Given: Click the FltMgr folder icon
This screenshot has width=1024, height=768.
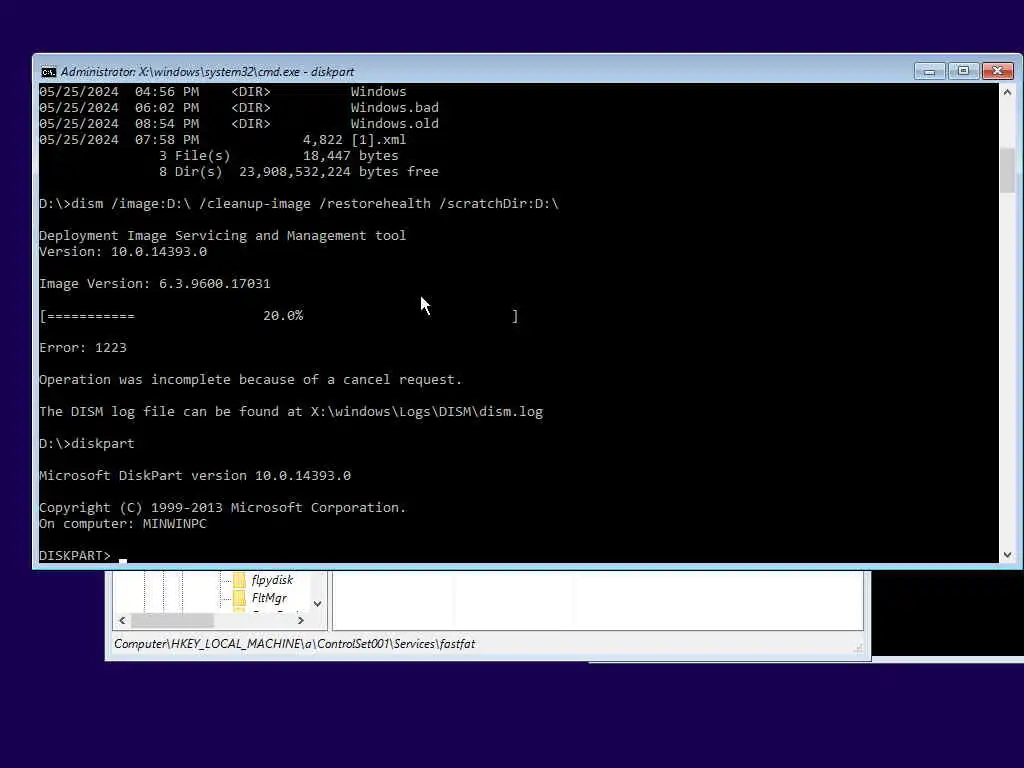Looking at the screenshot, I should point(240,598).
